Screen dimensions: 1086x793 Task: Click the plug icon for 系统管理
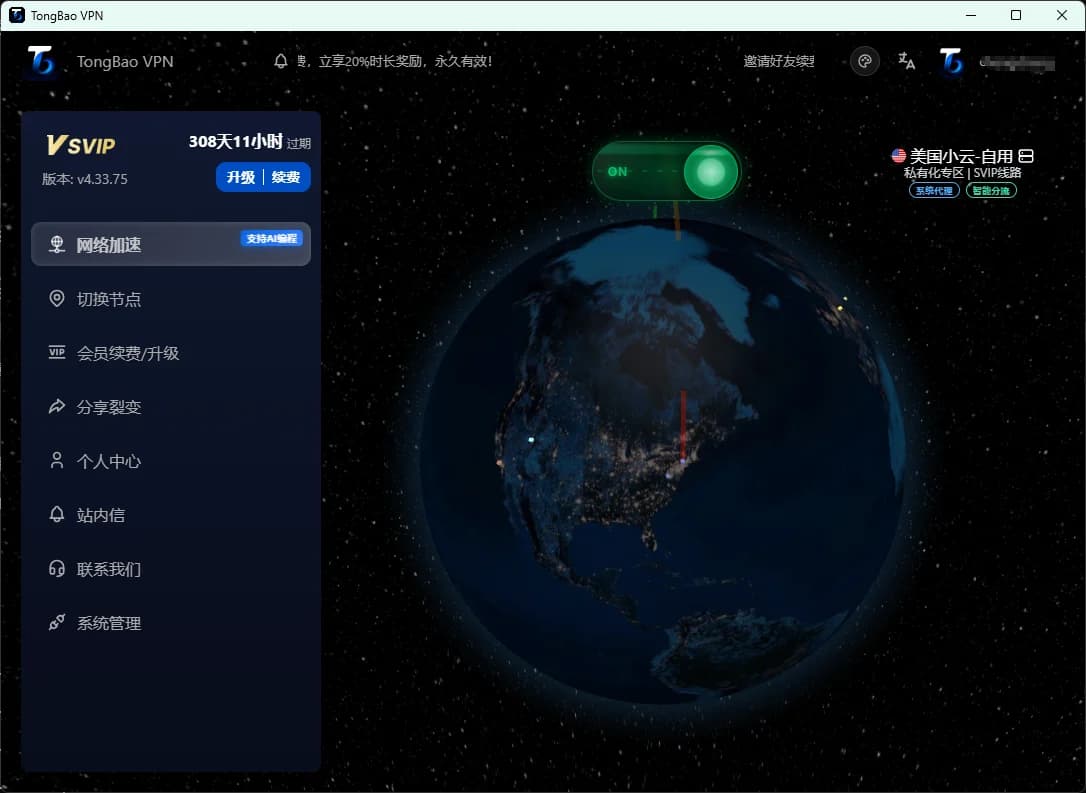pyautogui.click(x=57, y=623)
